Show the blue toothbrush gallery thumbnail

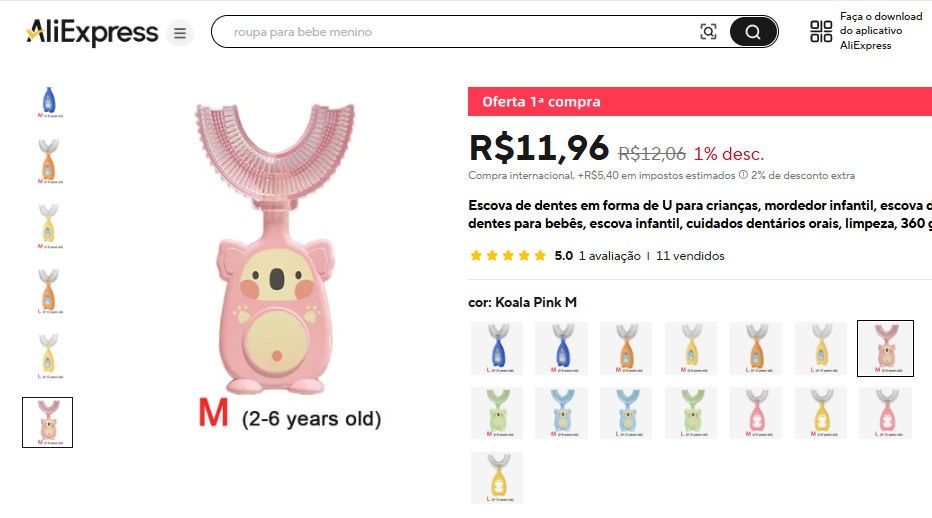click(48, 104)
